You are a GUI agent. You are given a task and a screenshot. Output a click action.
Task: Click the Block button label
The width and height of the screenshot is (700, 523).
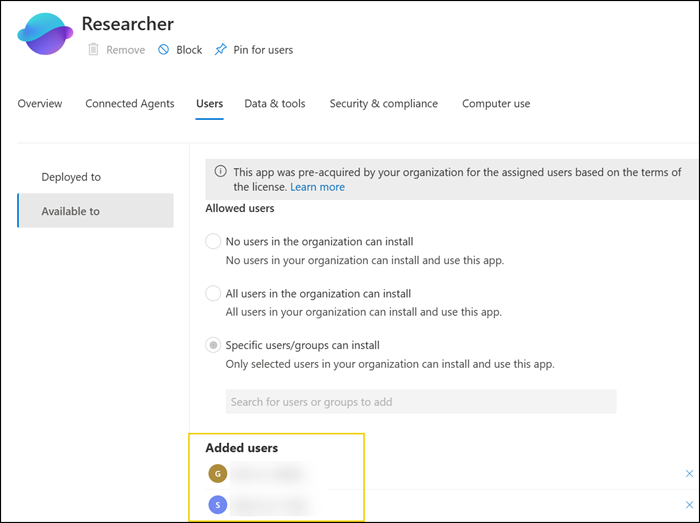pos(189,50)
